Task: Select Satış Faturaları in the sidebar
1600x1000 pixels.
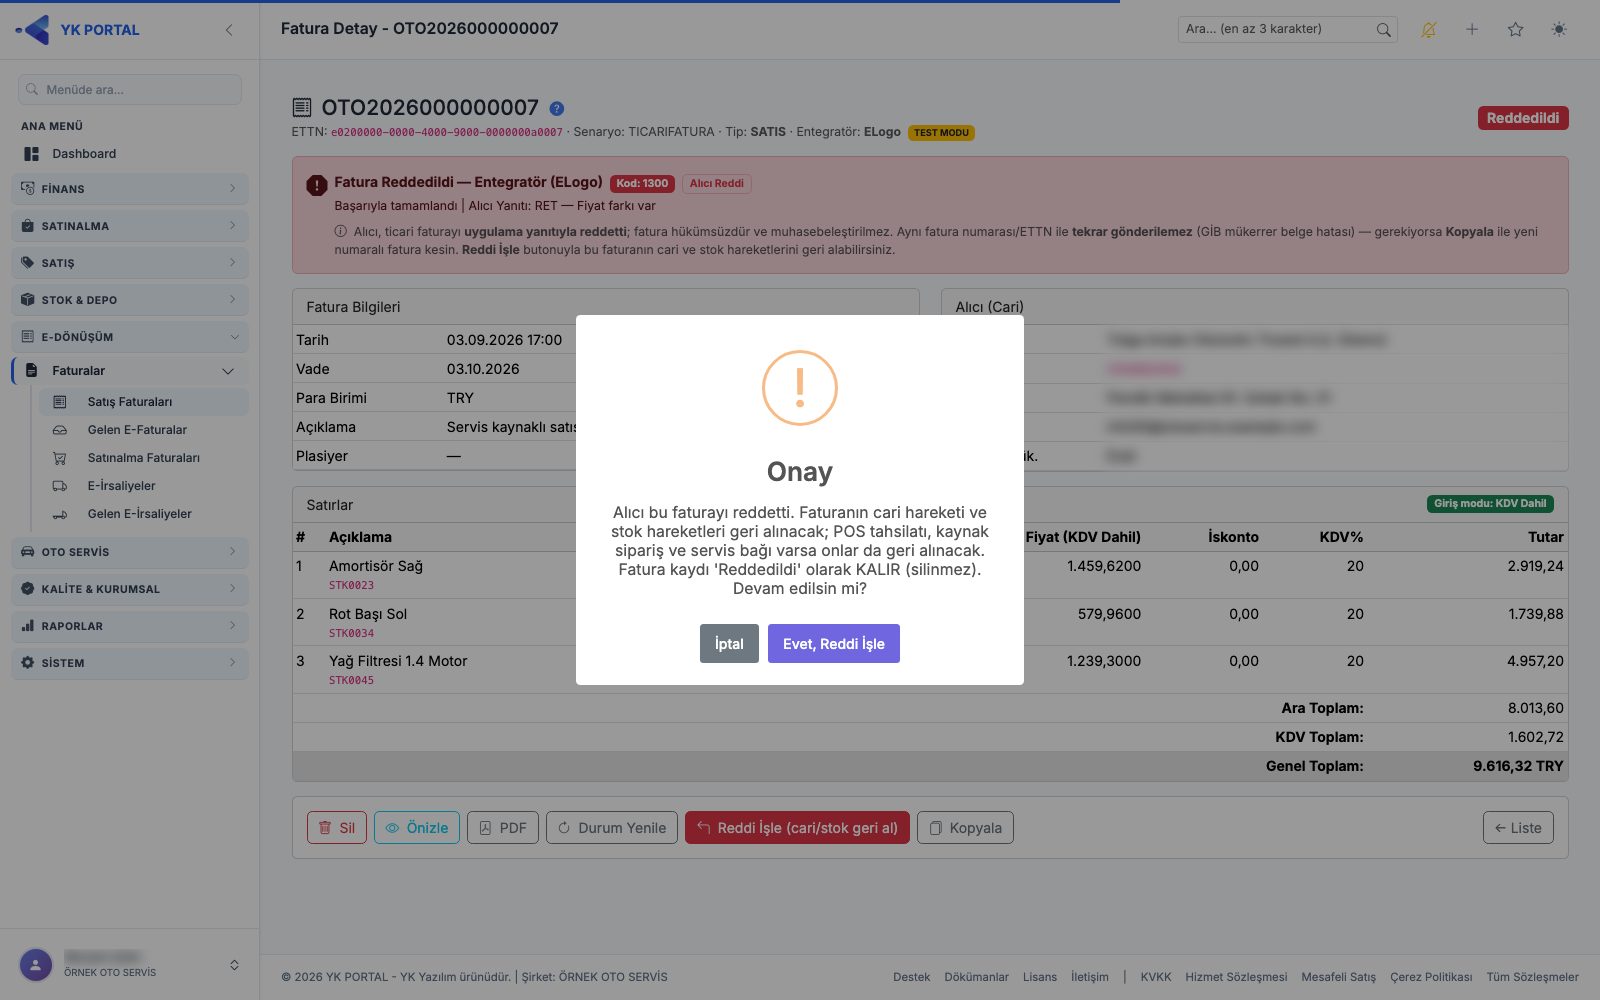Action: click(144, 402)
